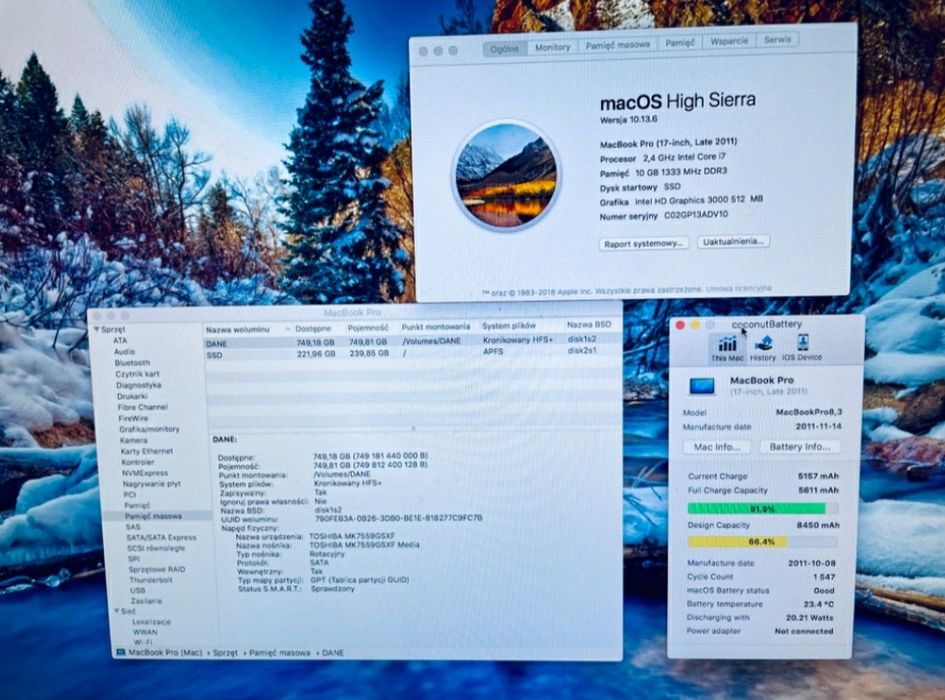This screenshot has width=945, height=700.
Task: Select Grafika/monitory in the sidebar
Action: (149, 429)
